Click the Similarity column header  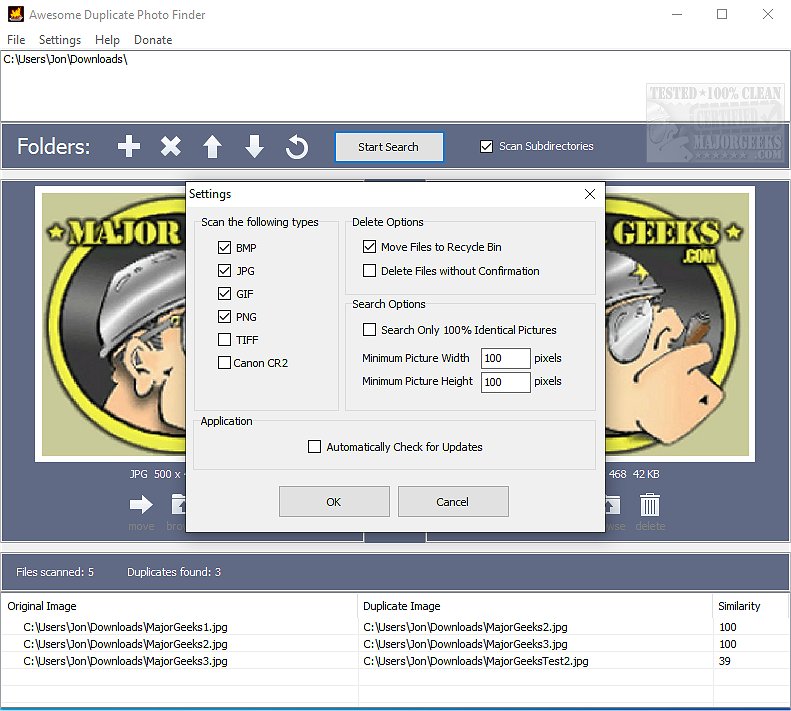[x=739, y=606]
